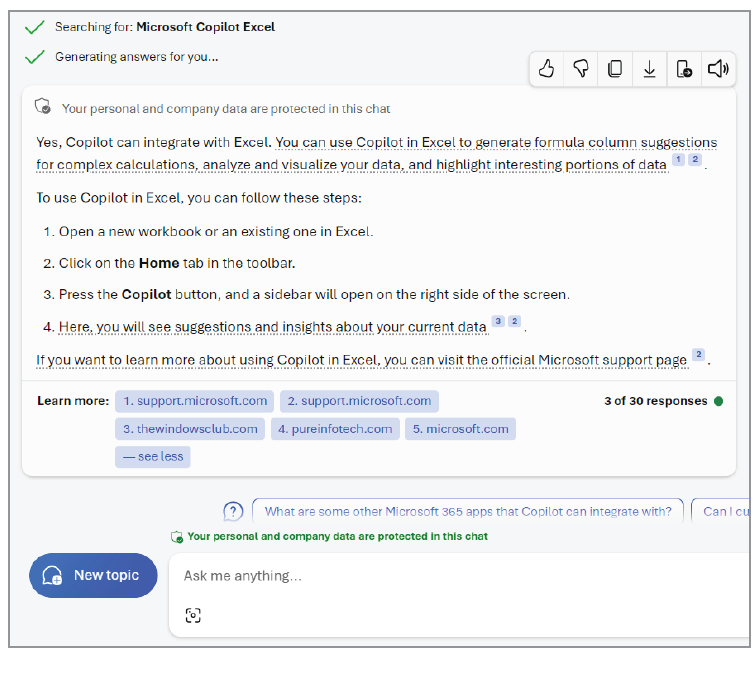Click the add image search icon
Viewport: 754px width, 673px height.
tap(193, 615)
